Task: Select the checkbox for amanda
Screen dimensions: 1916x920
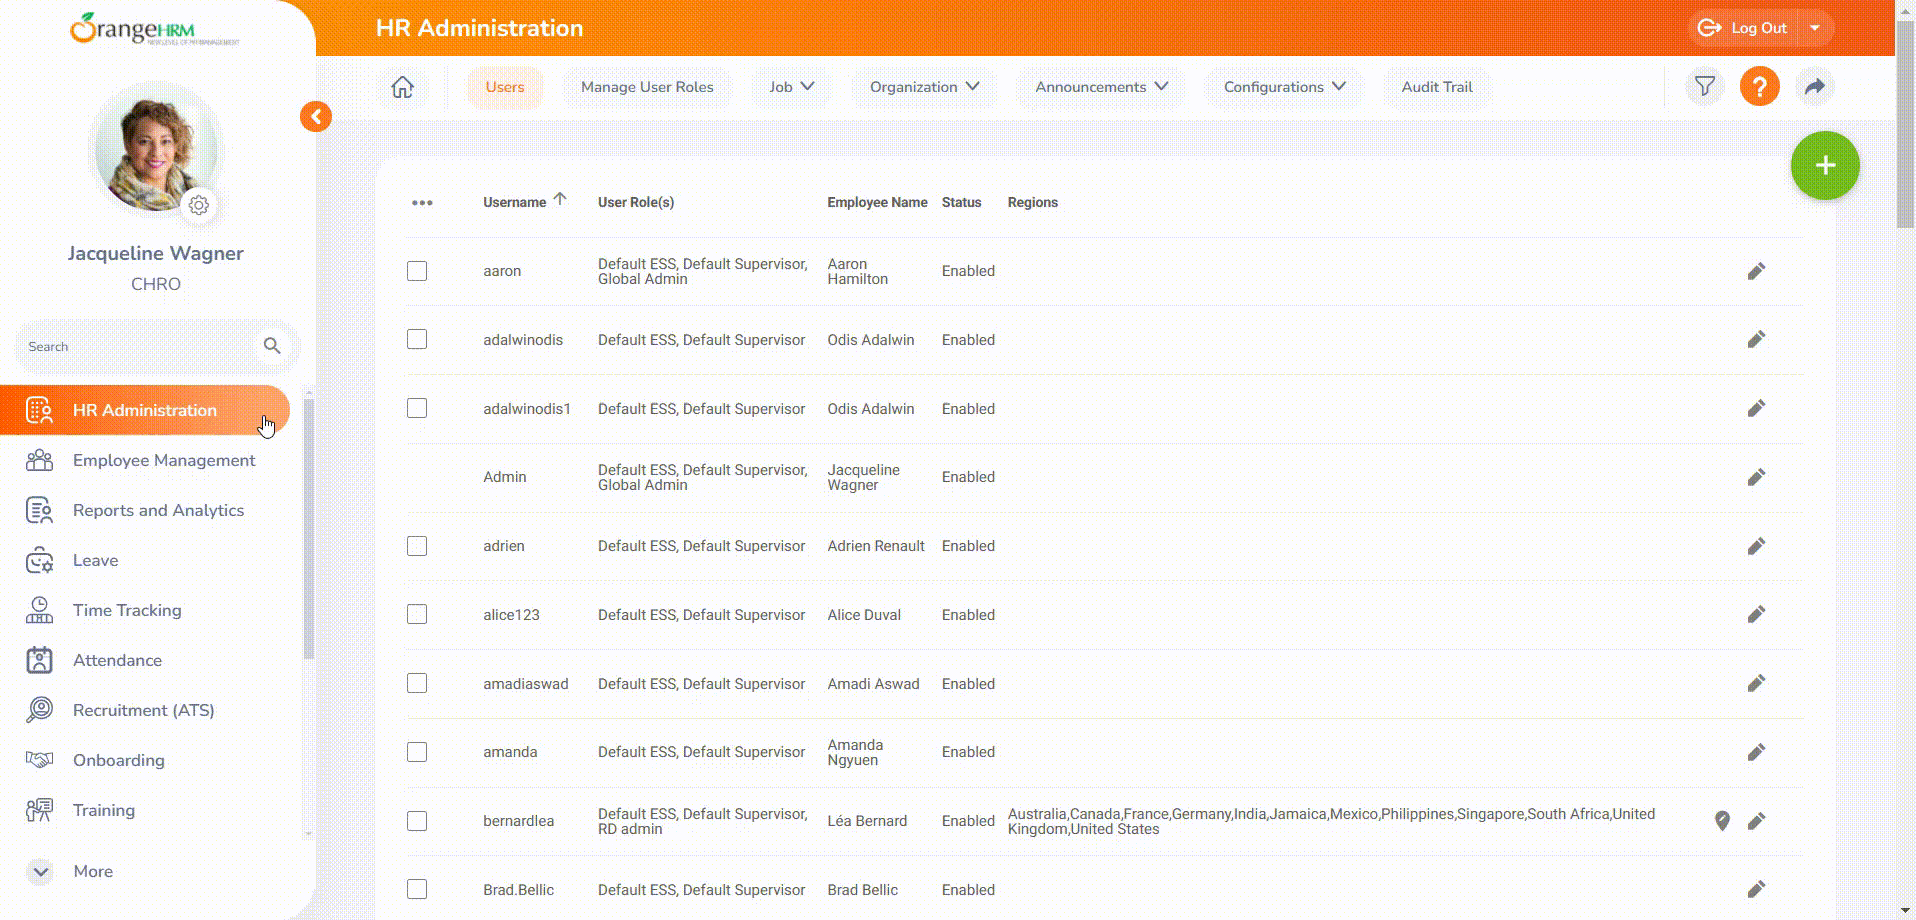Action: tap(417, 752)
